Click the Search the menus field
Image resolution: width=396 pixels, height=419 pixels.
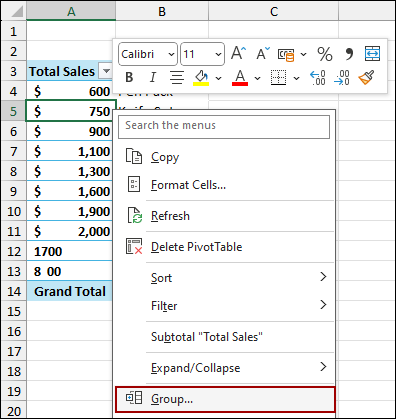point(224,127)
